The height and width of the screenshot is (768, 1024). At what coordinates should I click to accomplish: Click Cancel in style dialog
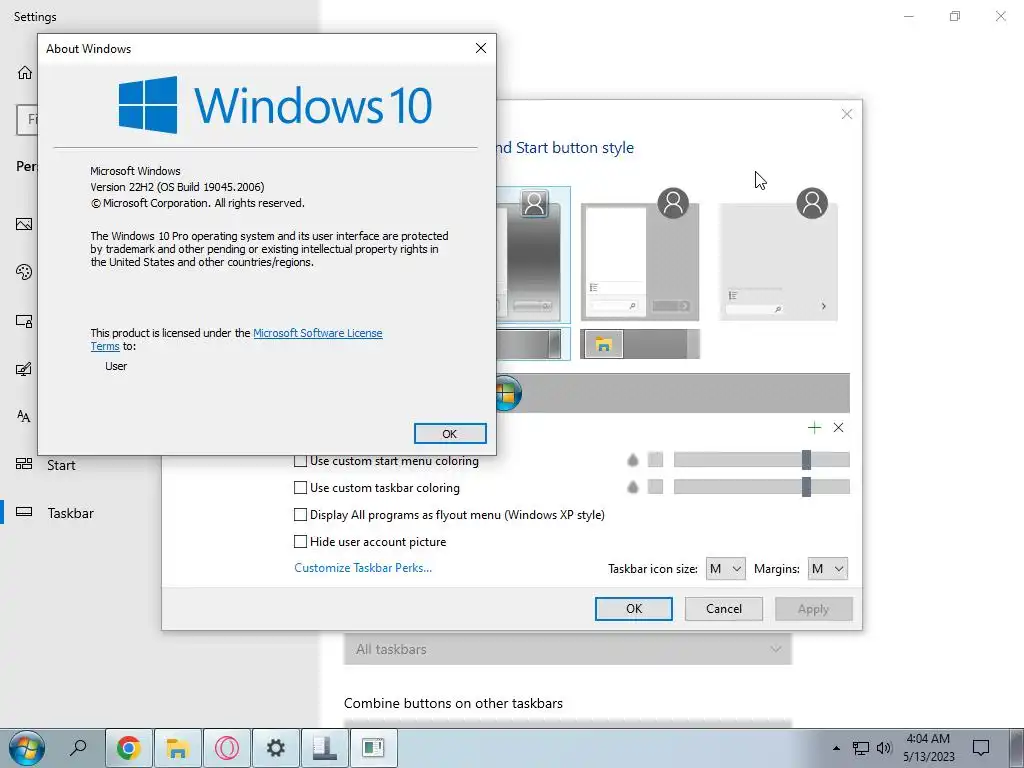(x=724, y=609)
